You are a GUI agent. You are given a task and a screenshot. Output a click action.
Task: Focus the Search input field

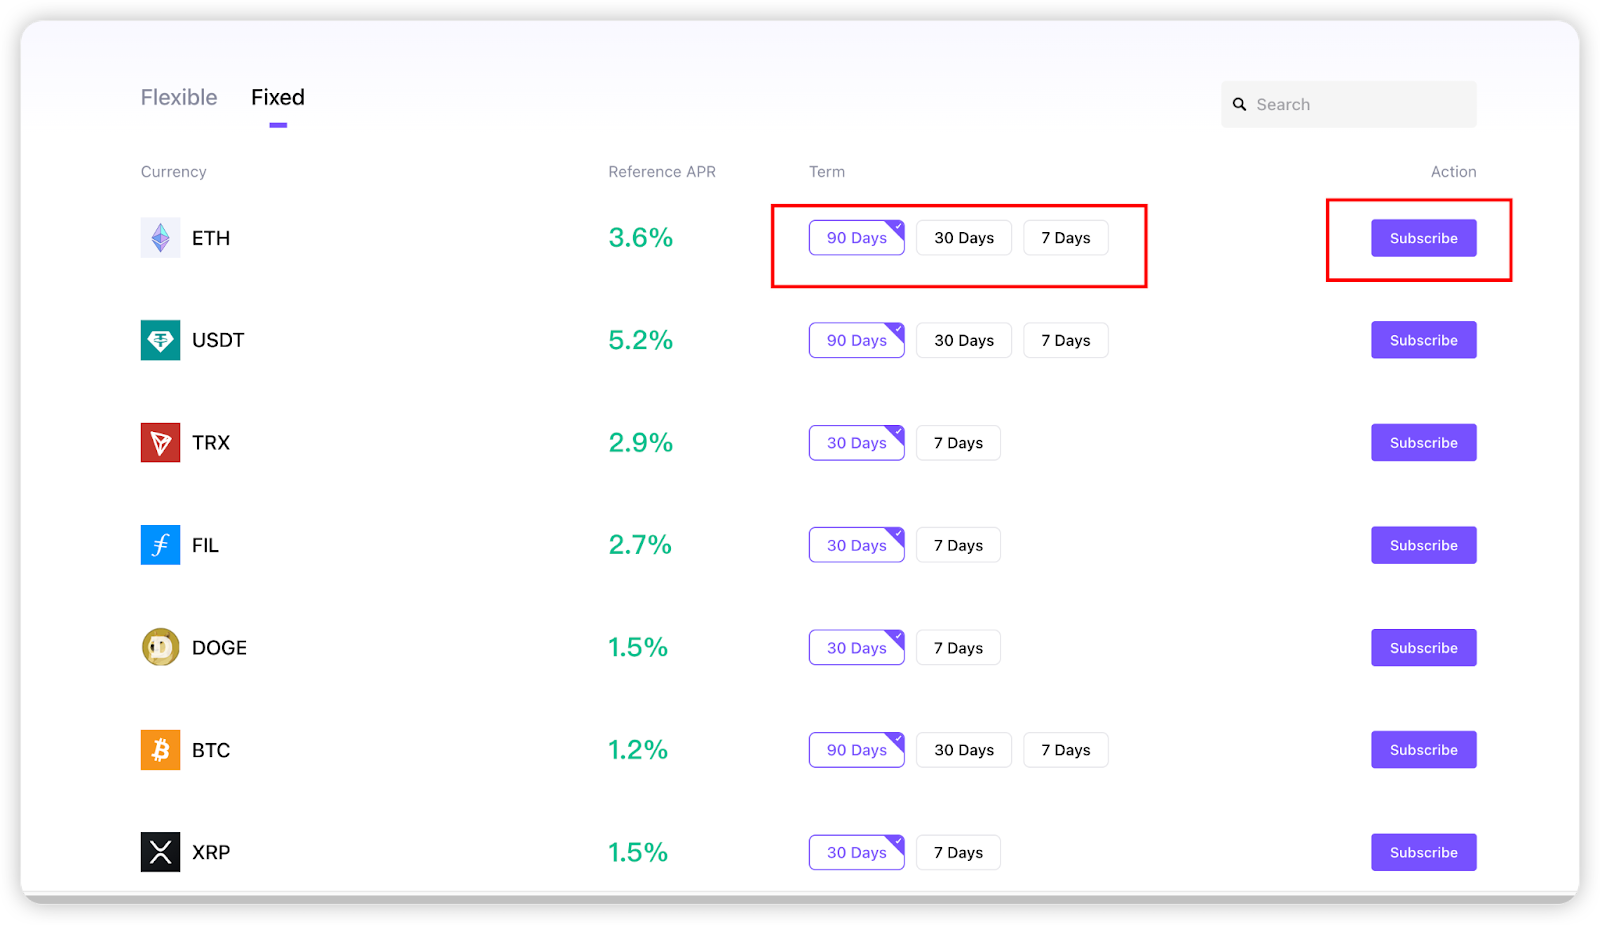[1349, 104]
